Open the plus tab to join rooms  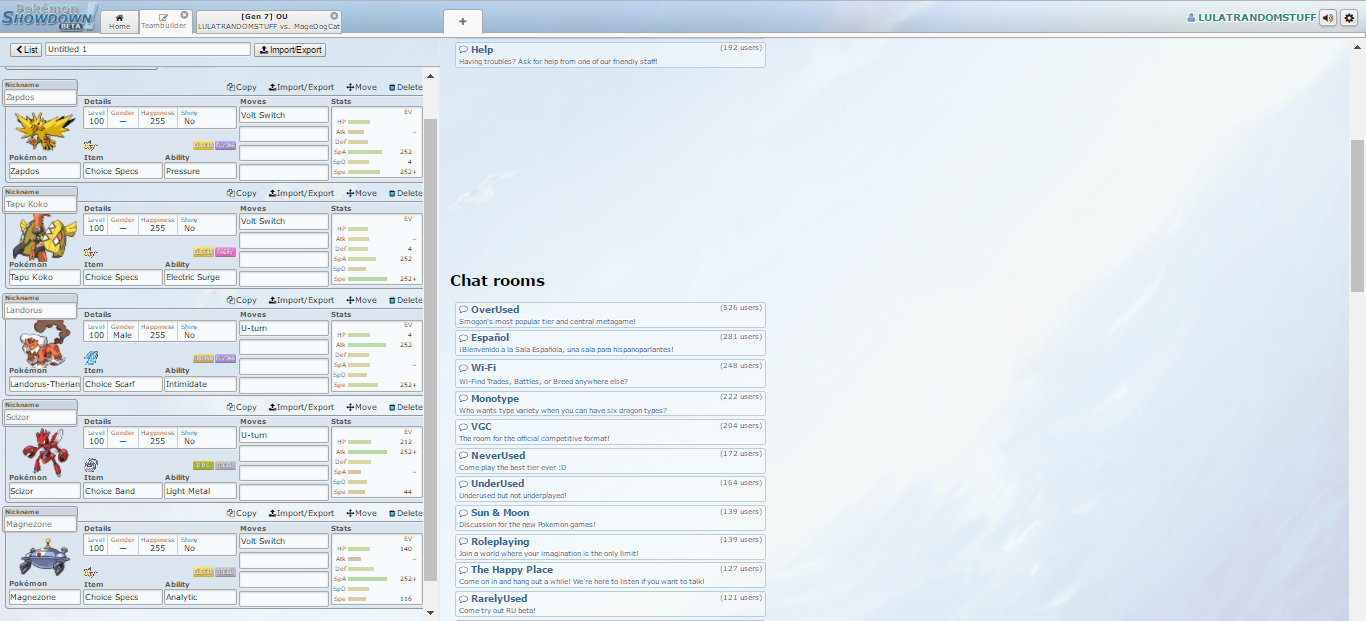462,21
